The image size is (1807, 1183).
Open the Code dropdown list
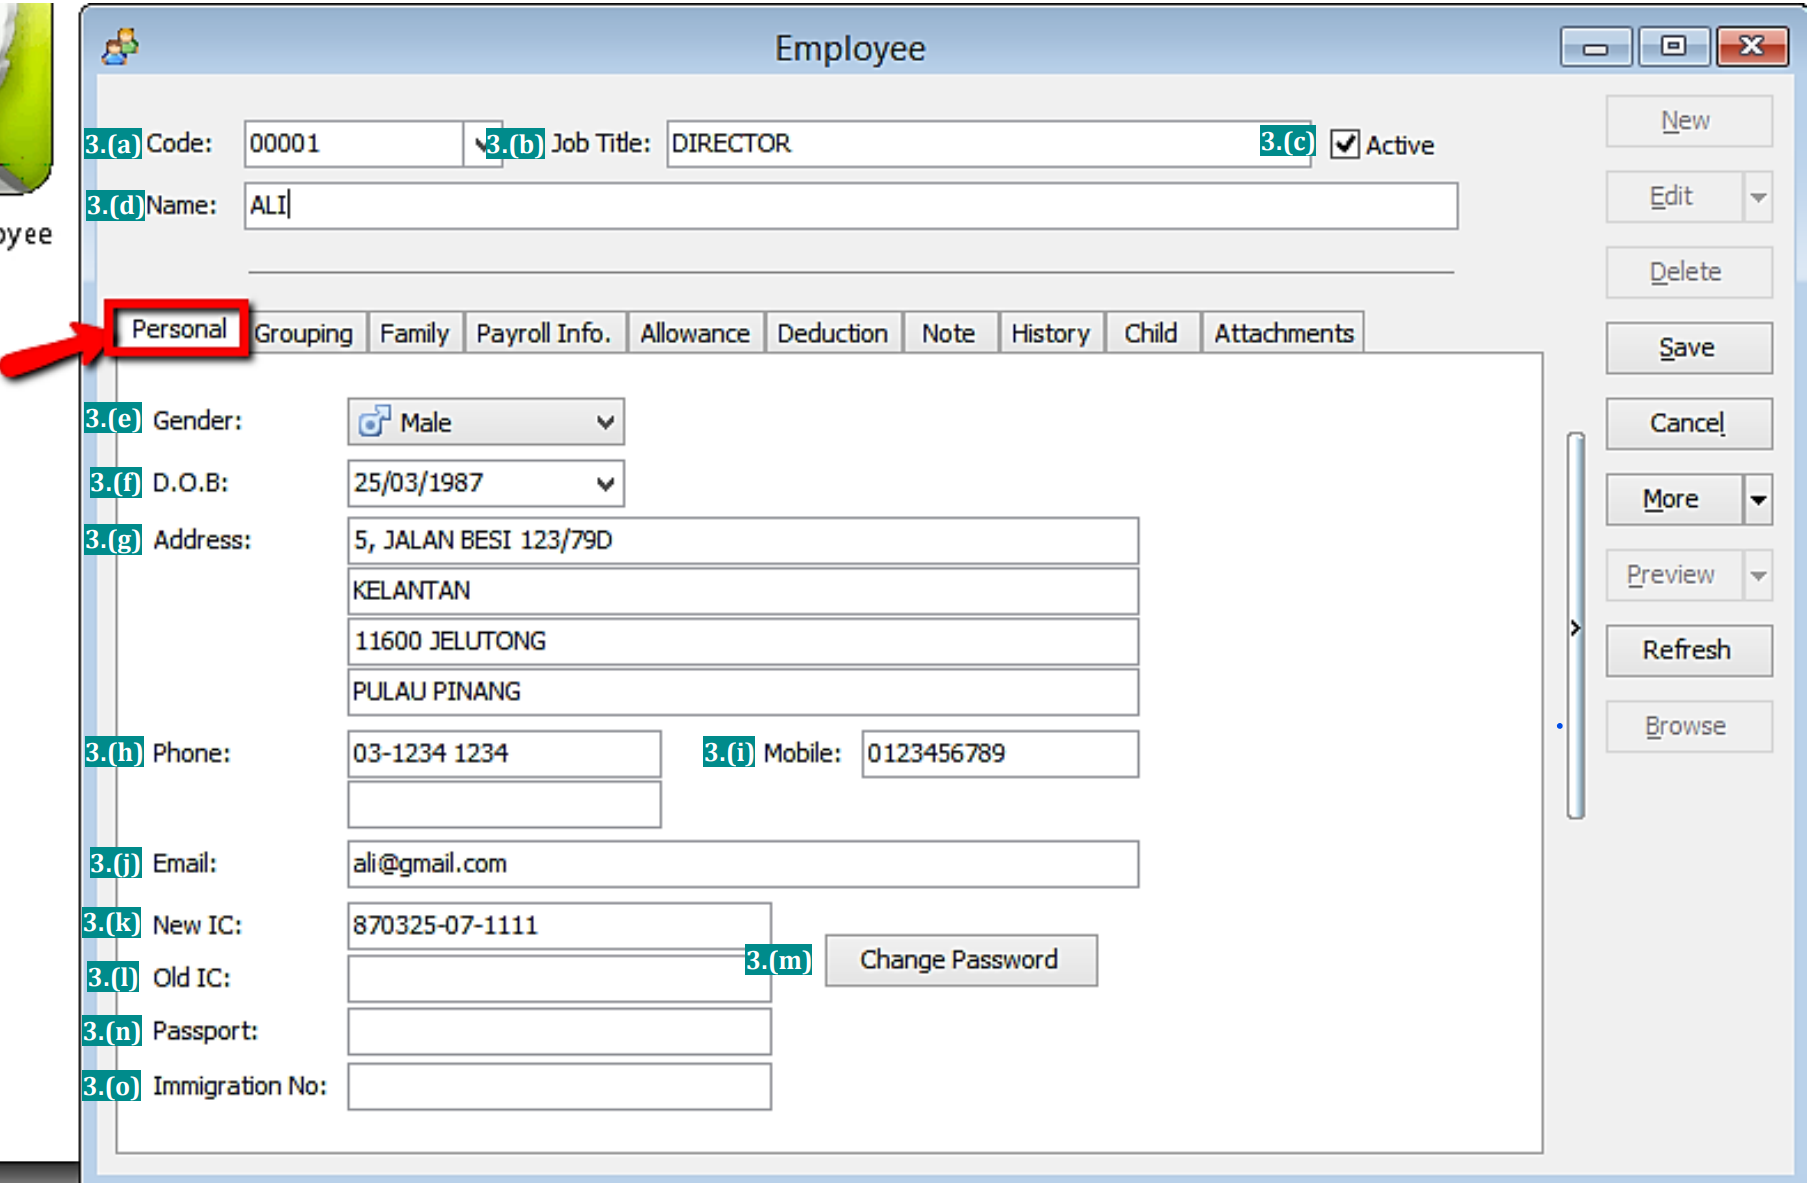[482, 144]
